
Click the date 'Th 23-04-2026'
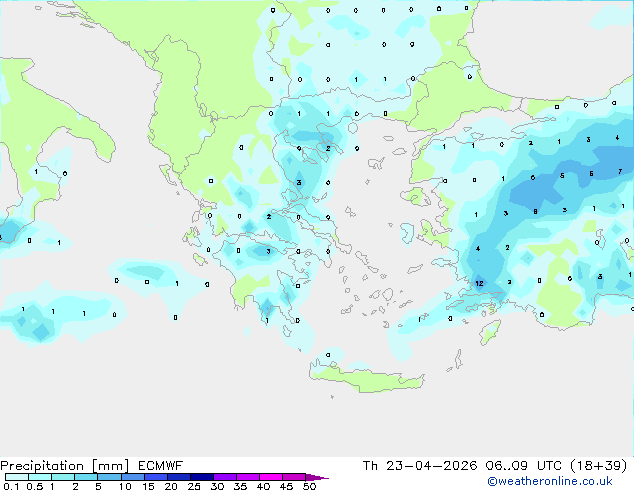[420, 466]
